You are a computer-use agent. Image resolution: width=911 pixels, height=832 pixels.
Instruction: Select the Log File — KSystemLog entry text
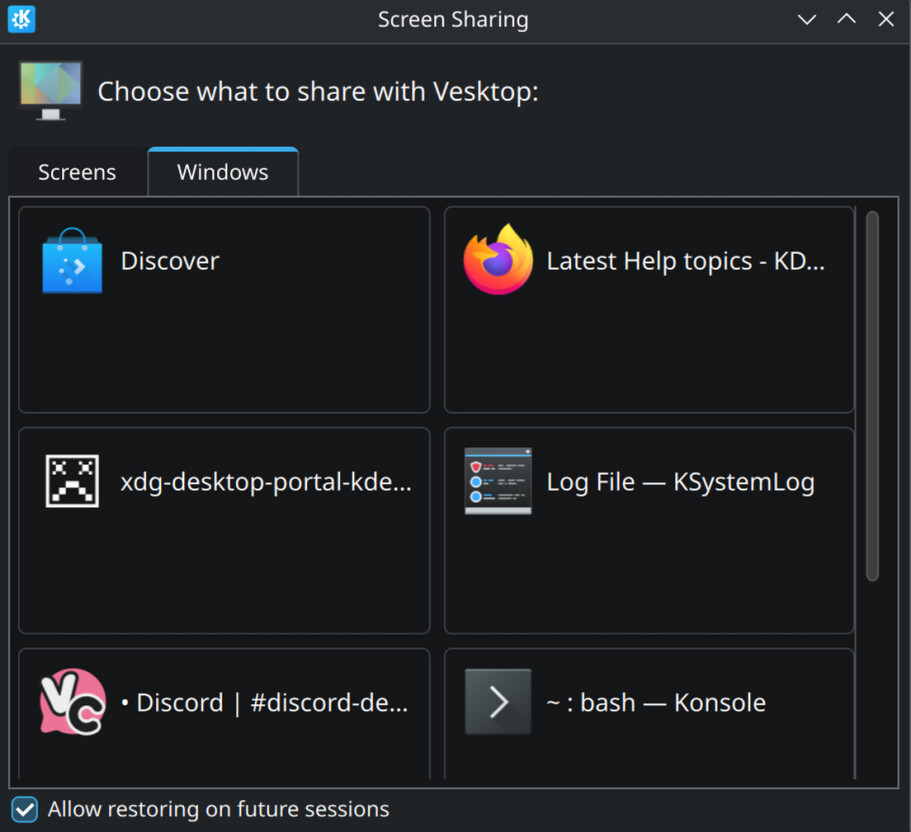pos(680,482)
